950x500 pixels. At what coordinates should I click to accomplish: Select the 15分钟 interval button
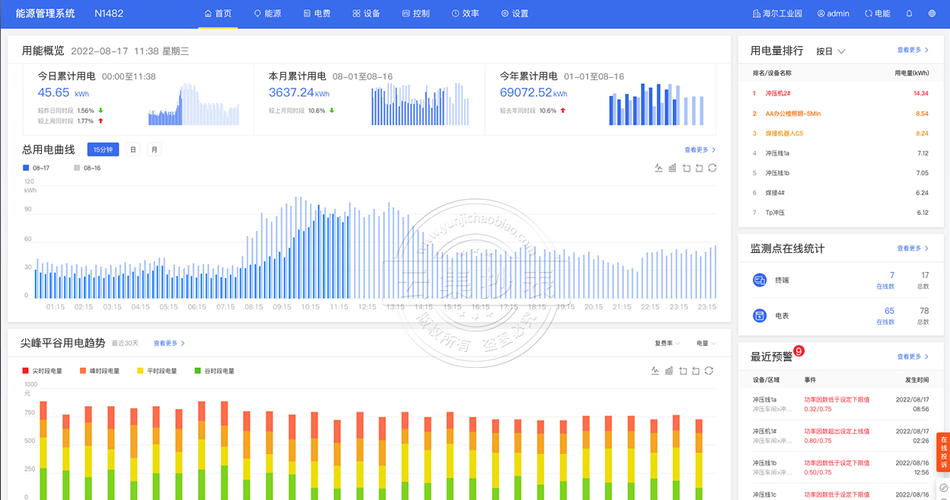pos(103,149)
